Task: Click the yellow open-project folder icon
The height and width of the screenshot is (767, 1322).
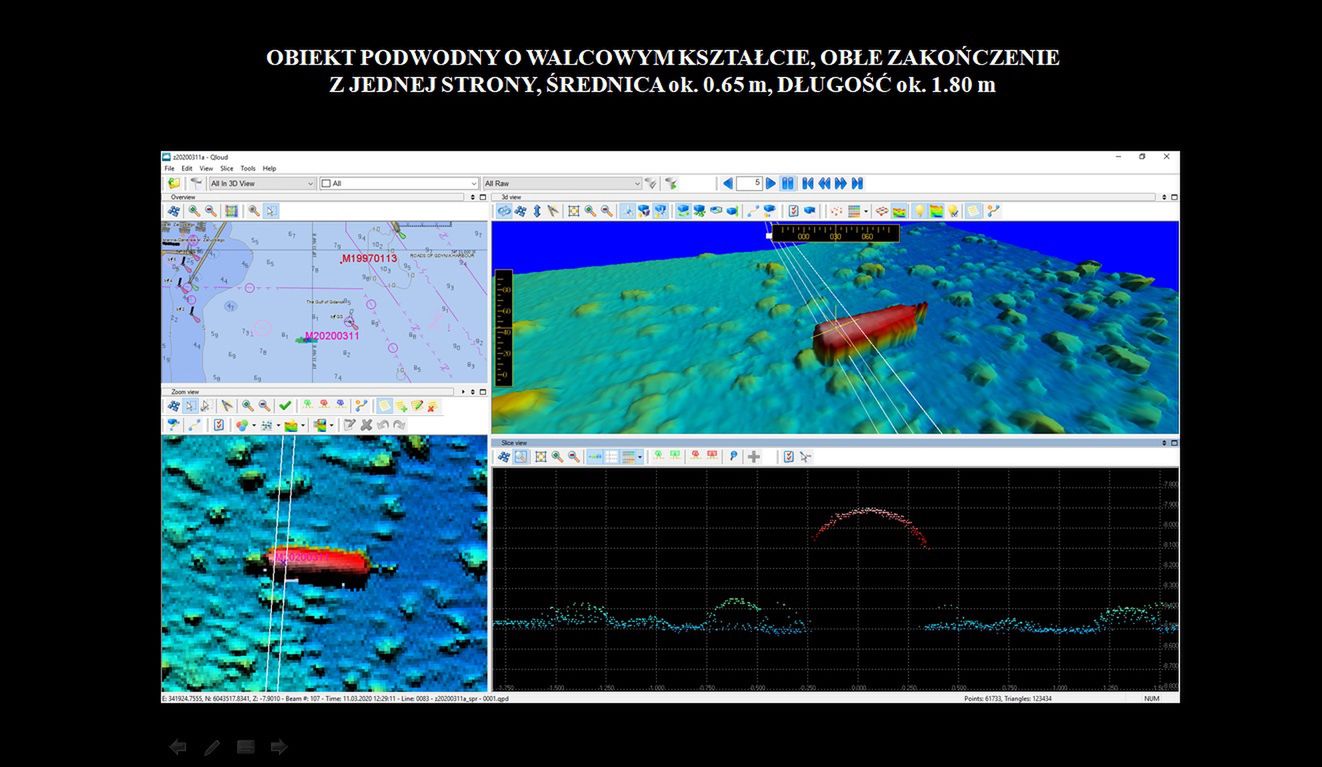Action: pos(174,184)
